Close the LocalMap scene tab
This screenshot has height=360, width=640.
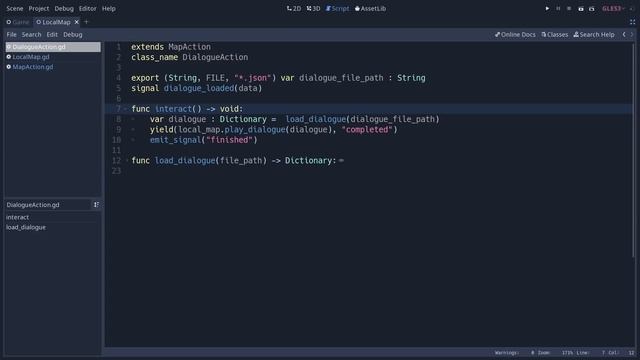[76, 22]
